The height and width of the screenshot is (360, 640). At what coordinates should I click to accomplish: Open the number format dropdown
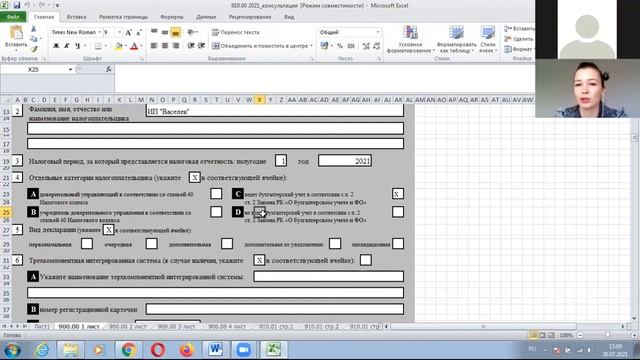(378, 32)
